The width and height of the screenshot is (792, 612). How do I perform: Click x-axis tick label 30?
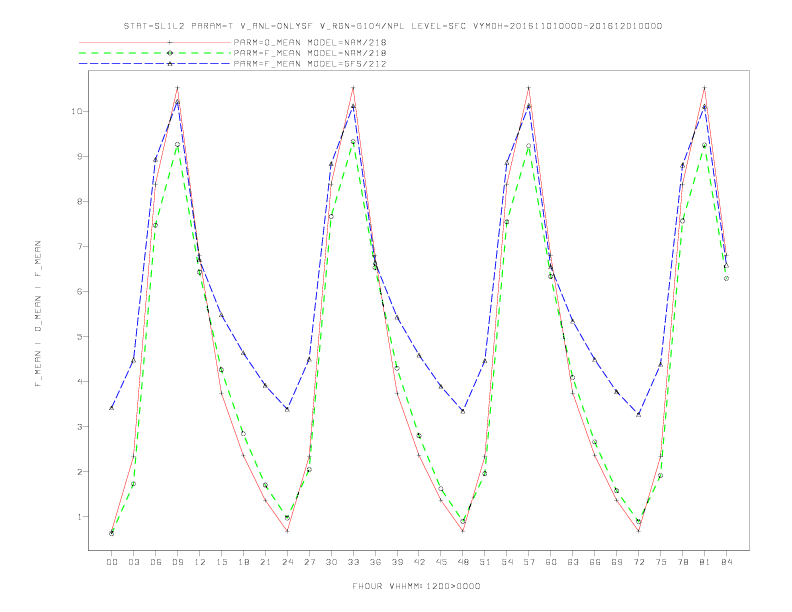[x=331, y=562]
